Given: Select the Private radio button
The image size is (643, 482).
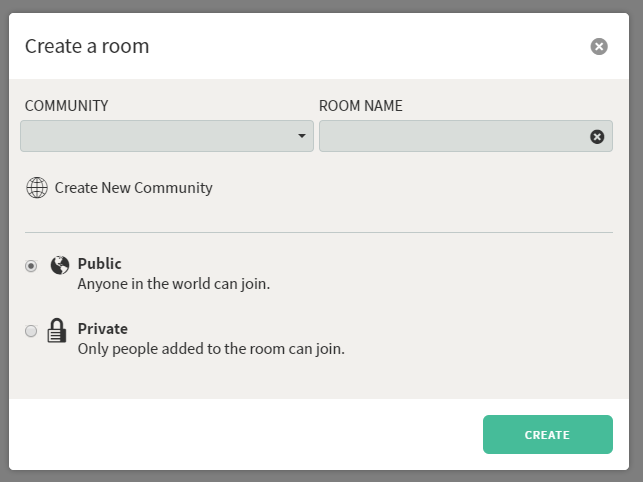Looking at the screenshot, I should click(31, 331).
